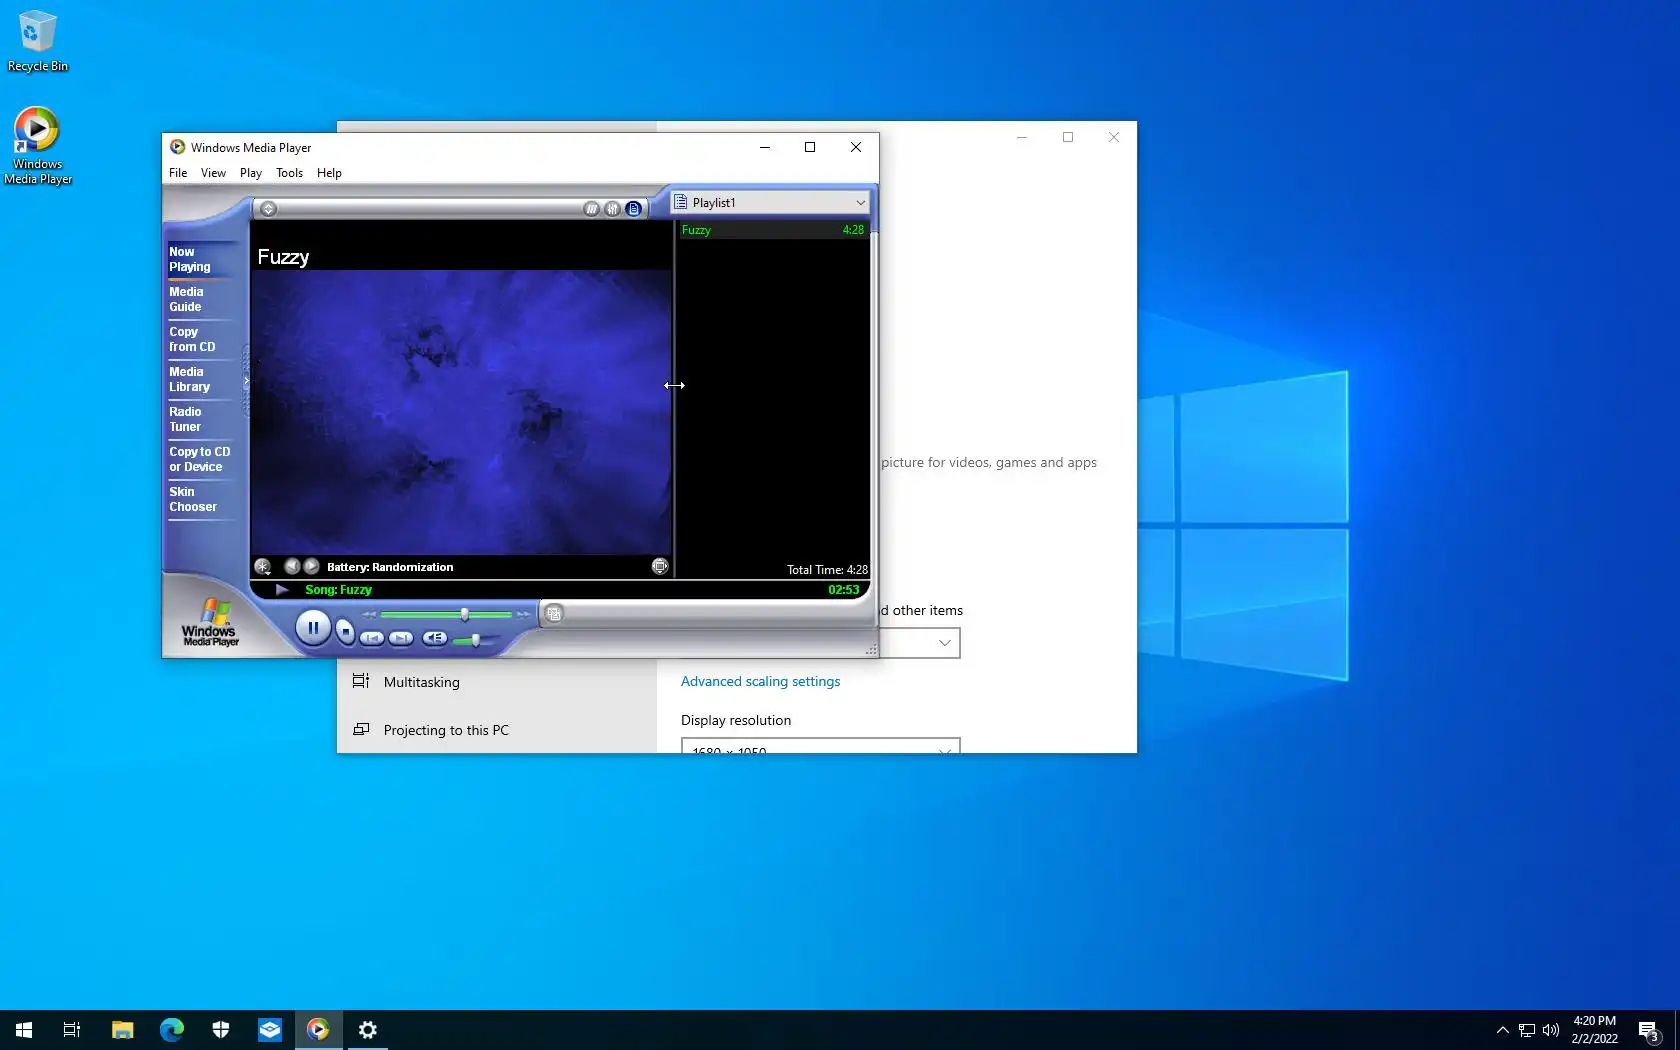Click the 'Song: Fuzzy' status text
Image resolution: width=1680 pixels, height=1050 pixels.
338,590
